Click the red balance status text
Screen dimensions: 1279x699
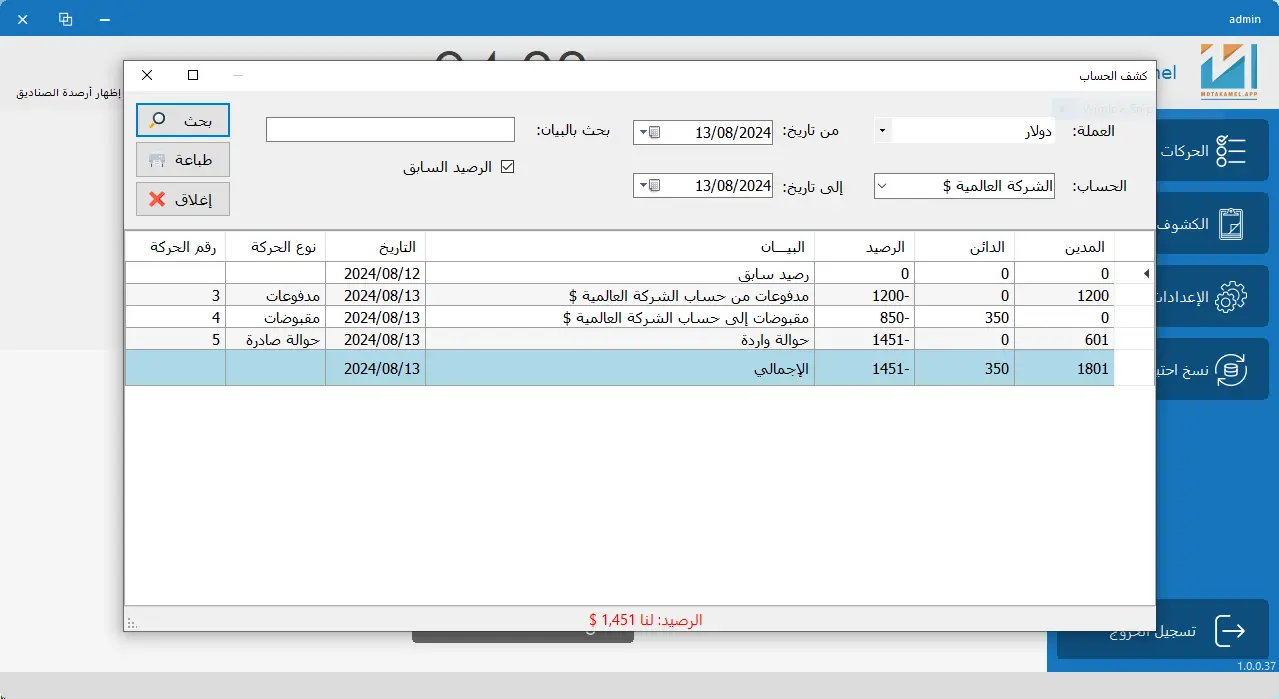click(x=646, y=620)
